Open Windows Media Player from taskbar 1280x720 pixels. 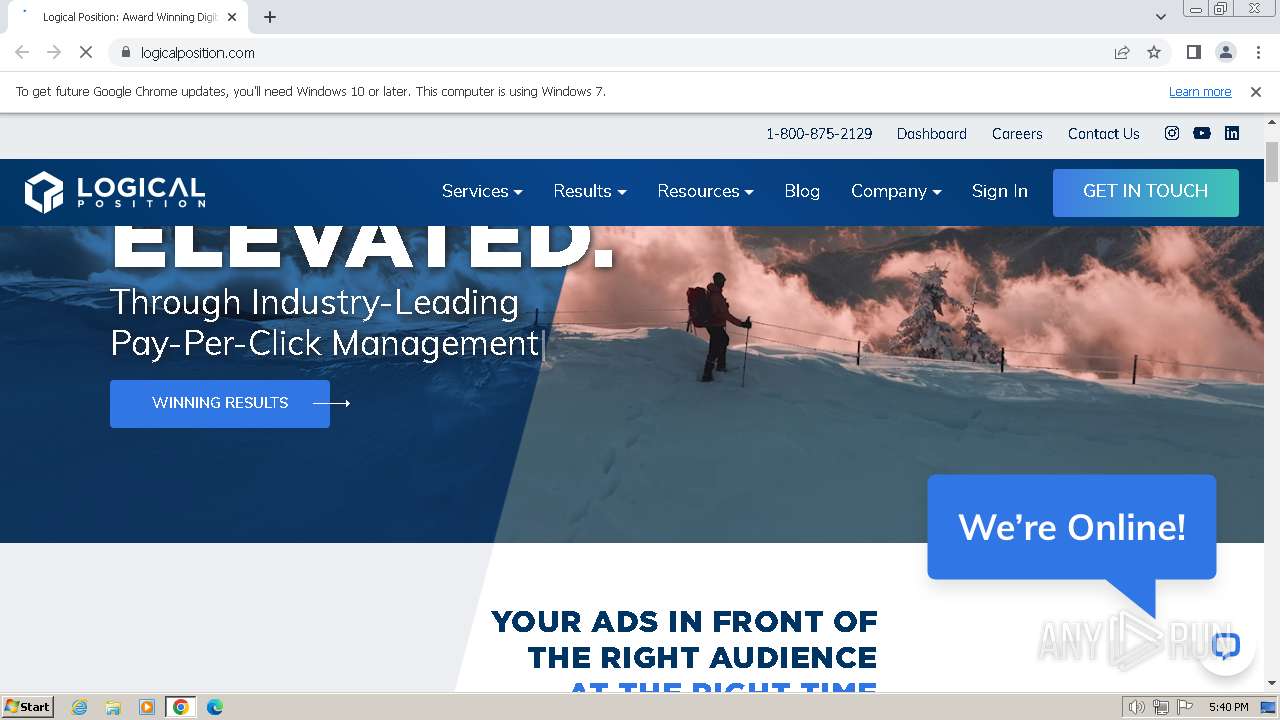pyautogui.click(x=147, y=707)
